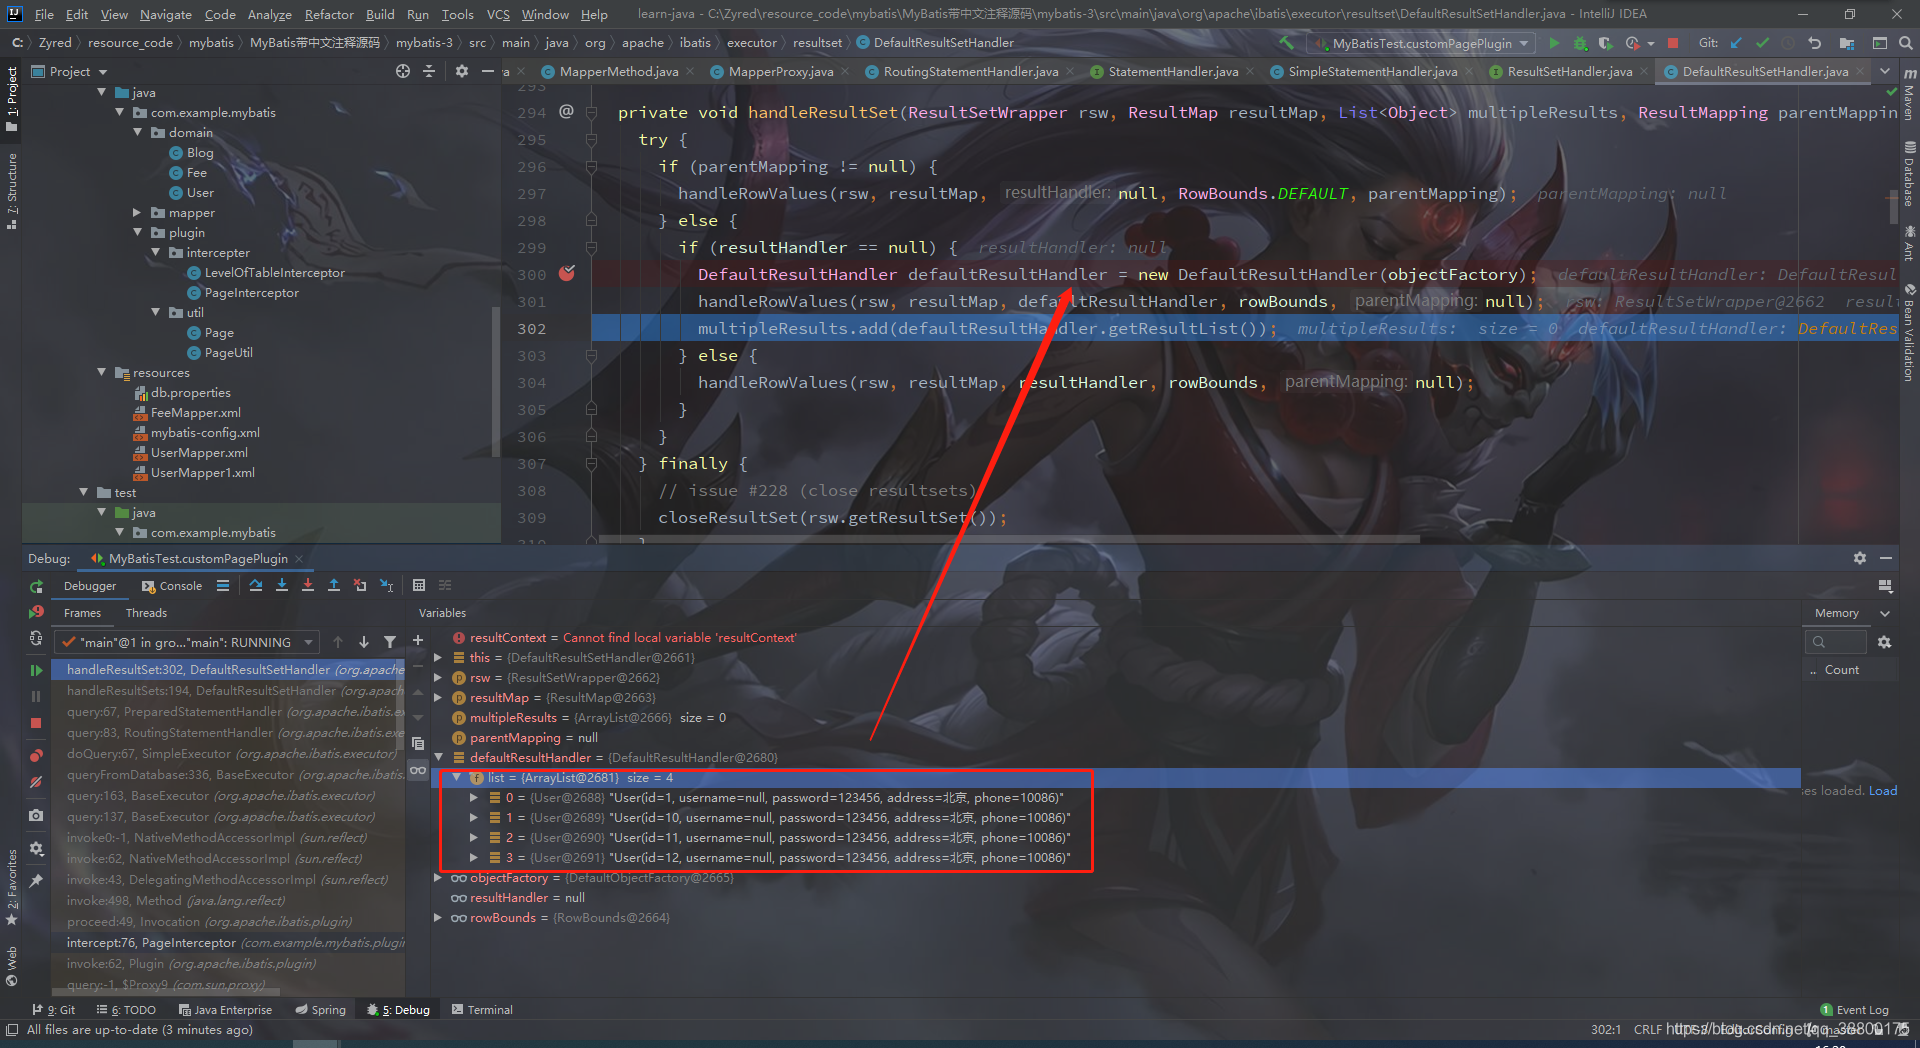Click Step Into icon in debugger toolbar
Screen dimensions: 1920x1048
pos(282,586)
